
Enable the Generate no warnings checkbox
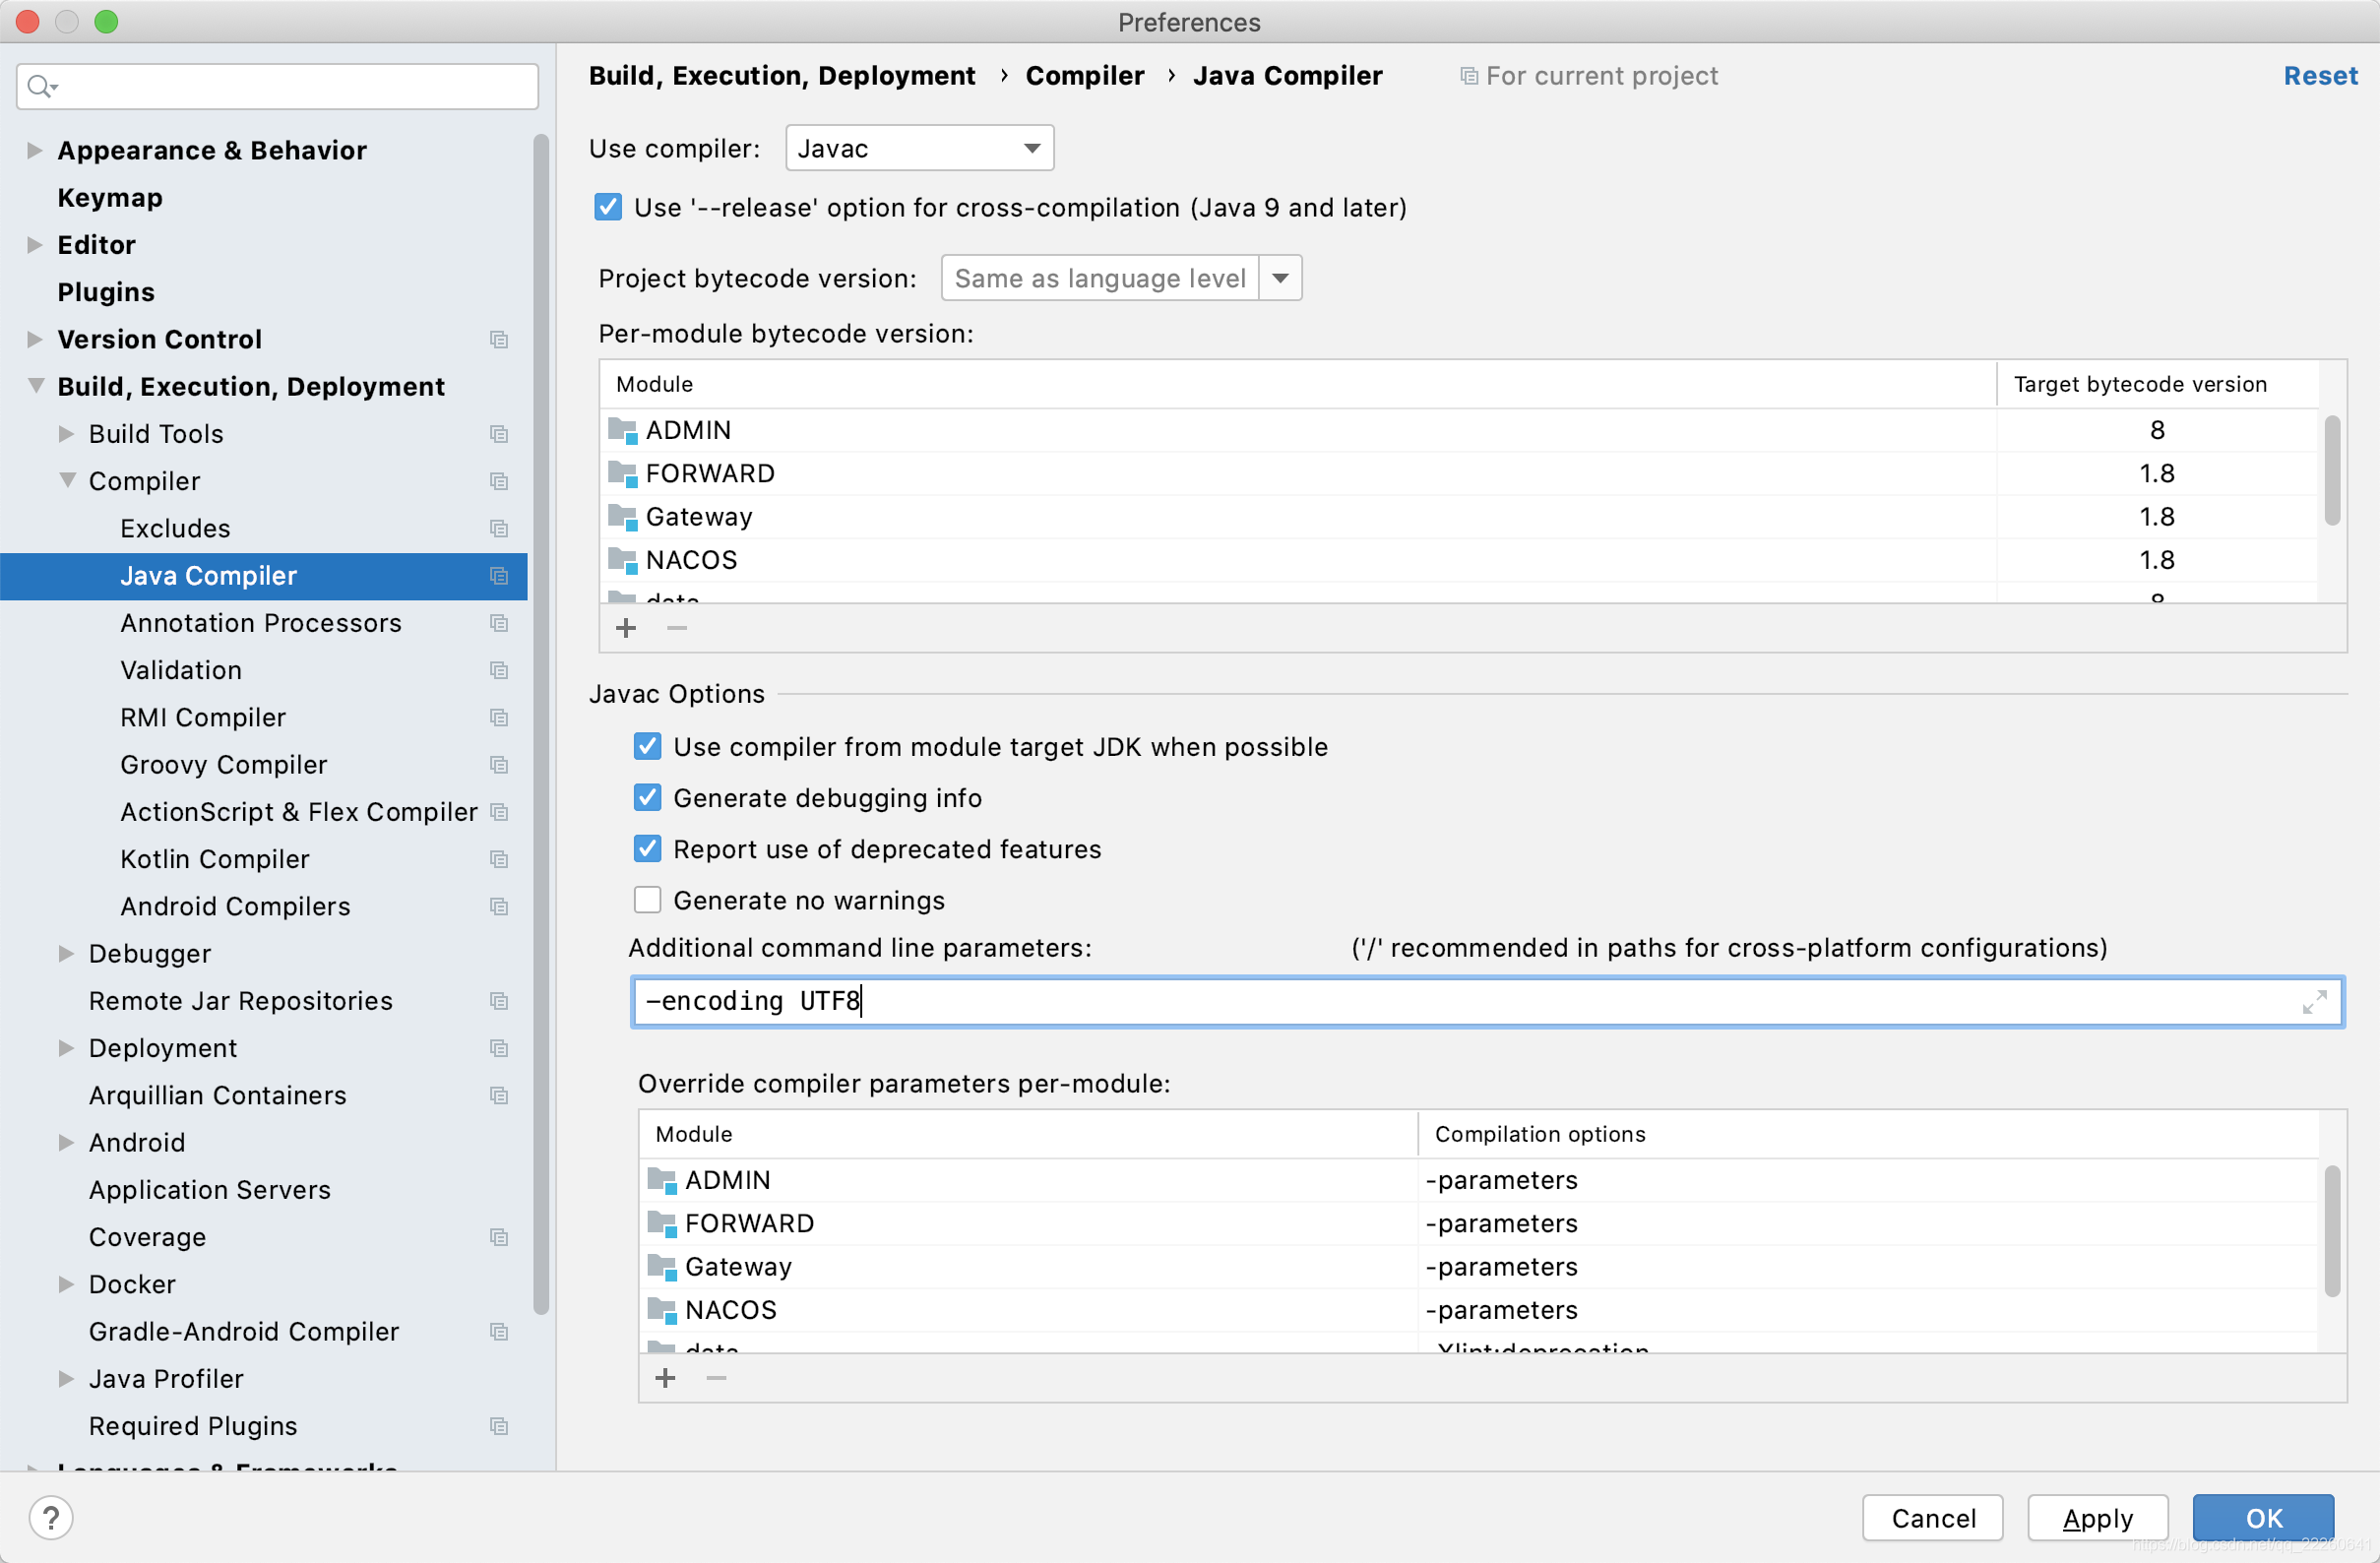(648, 899)
